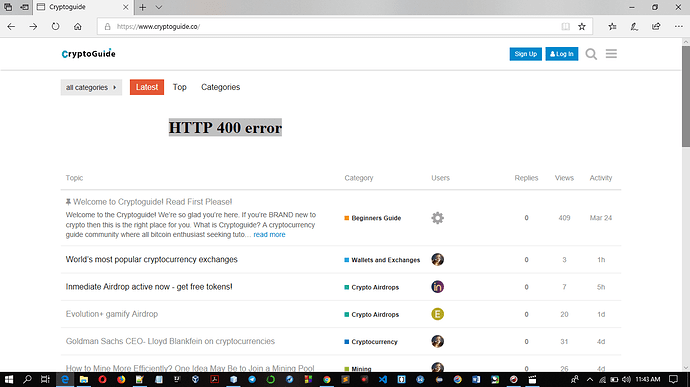Open Edge settings and more menu
Screen dimensions: 690x387
pos(679,26)
